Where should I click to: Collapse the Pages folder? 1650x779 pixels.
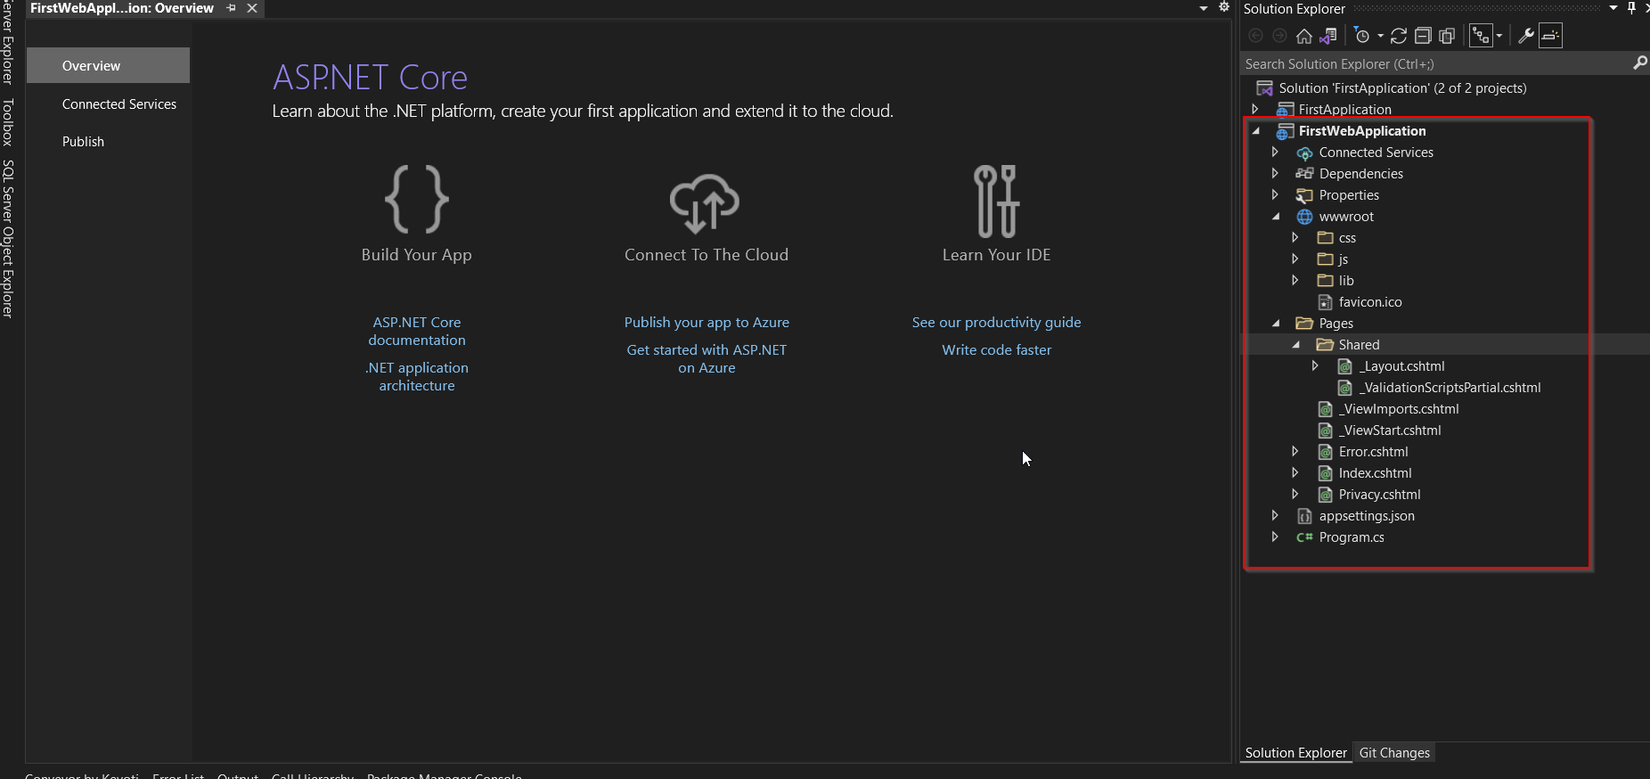pyautogui.click(x=1276, y=323)
